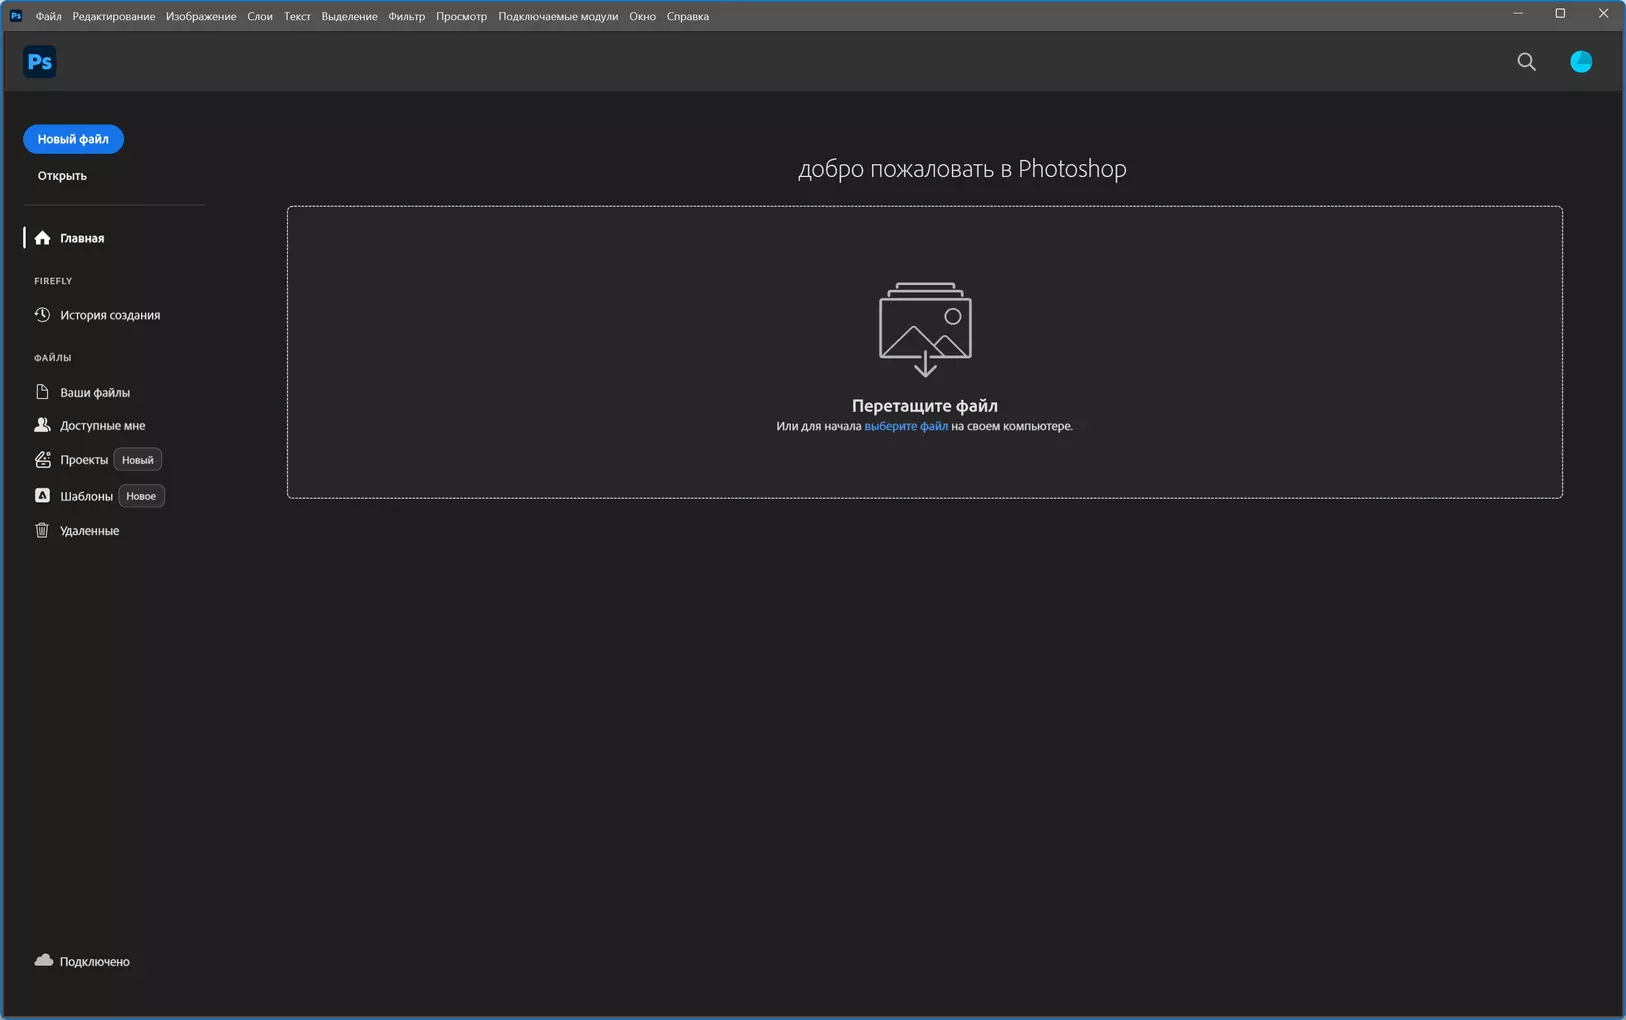Follow the выберите файл link
The image size is (1626, 1020).
point(906,426)
